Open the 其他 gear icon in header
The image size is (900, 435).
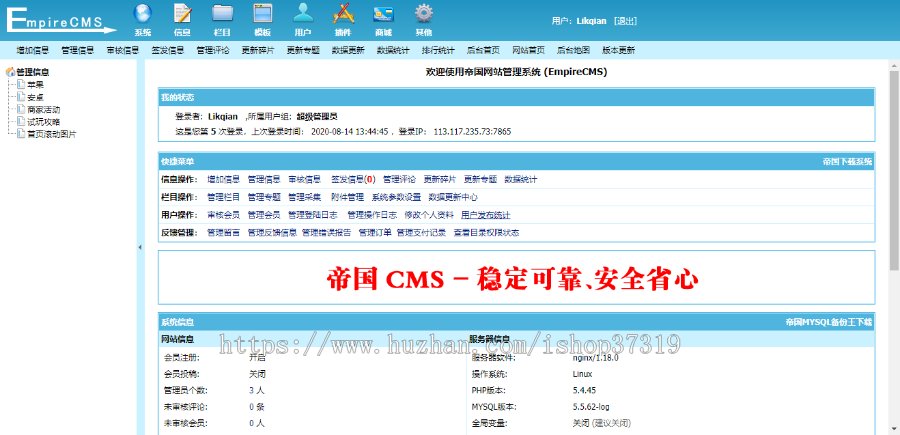click(x=424, y=13)
